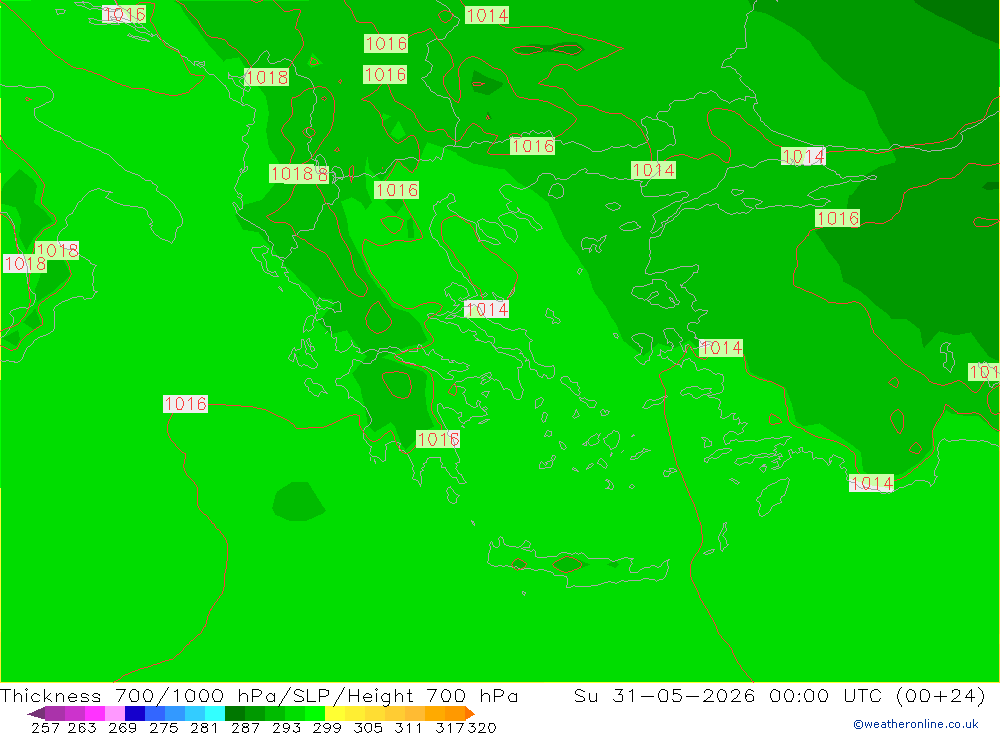Image resolution: width=1000 pixels, height=733 pixels.
Task: Click the 320 legend value
Action: pyautogui.click(x=482, y=727)
